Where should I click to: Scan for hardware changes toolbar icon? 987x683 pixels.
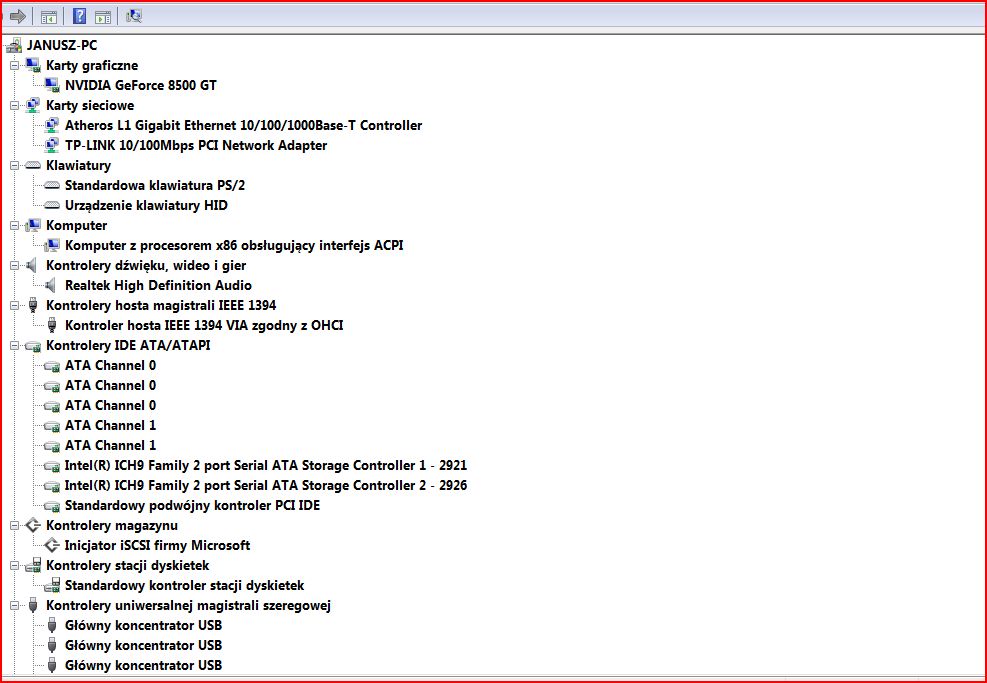point(133,16)
